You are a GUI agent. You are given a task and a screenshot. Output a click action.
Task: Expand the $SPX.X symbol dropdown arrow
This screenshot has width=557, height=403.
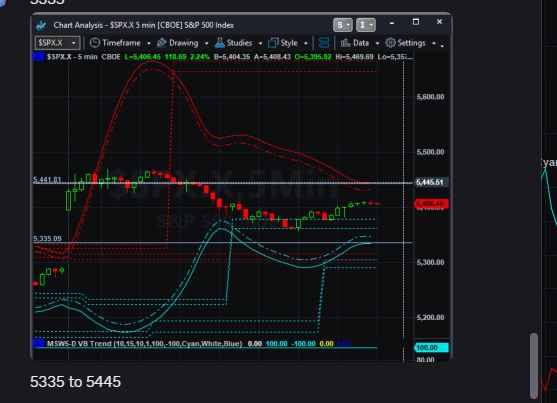[x=74, y=43]
